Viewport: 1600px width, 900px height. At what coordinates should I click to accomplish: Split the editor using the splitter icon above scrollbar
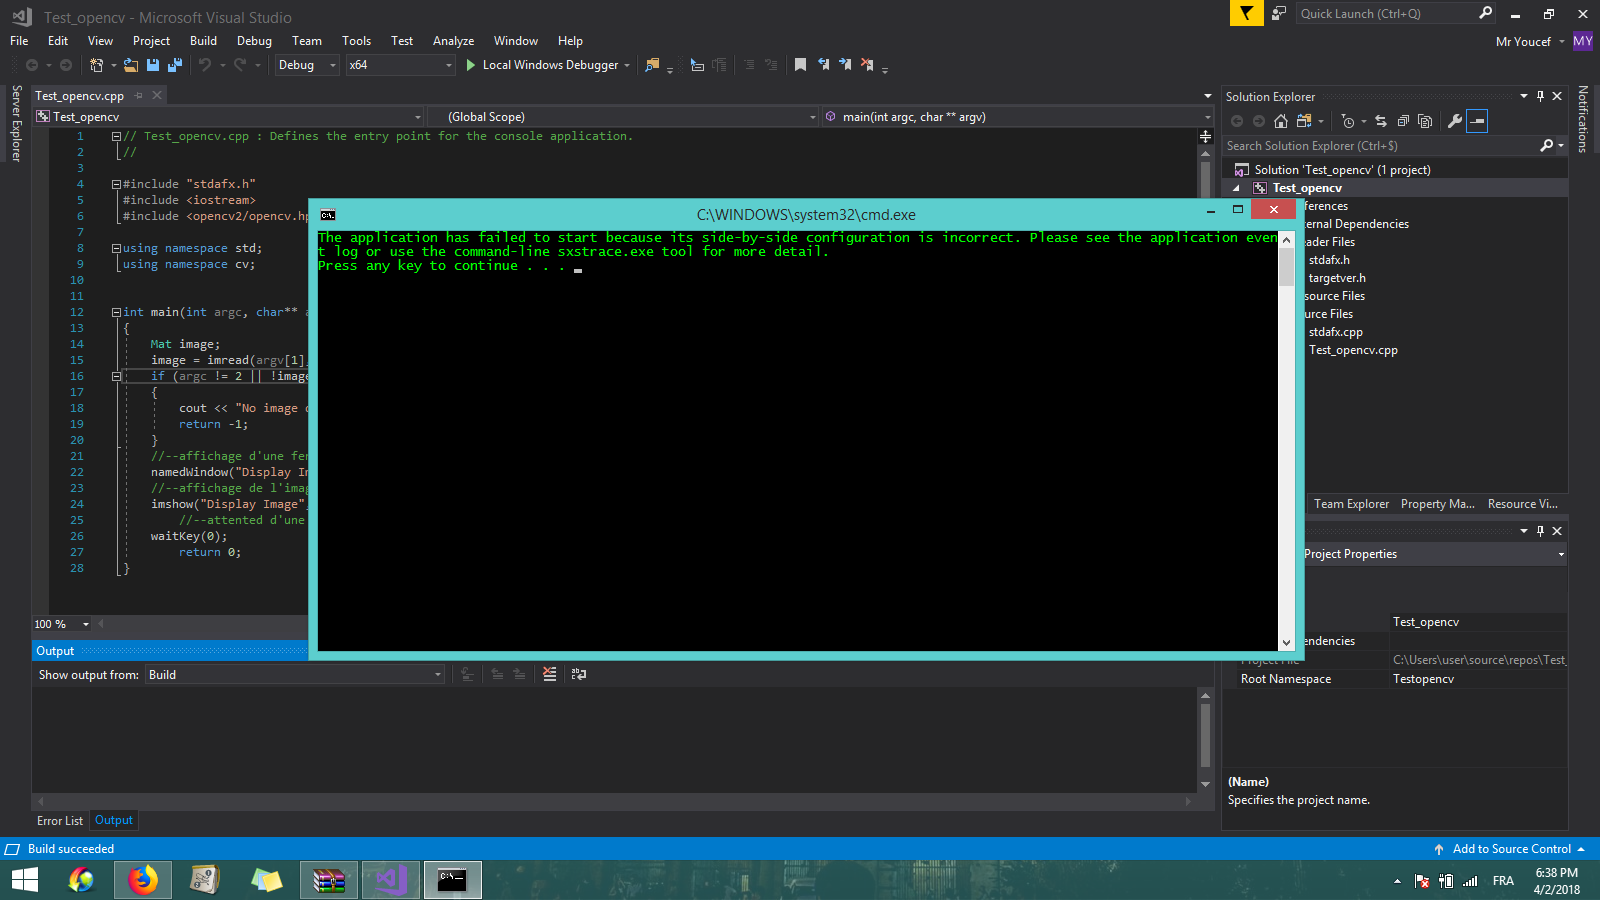1205,136
